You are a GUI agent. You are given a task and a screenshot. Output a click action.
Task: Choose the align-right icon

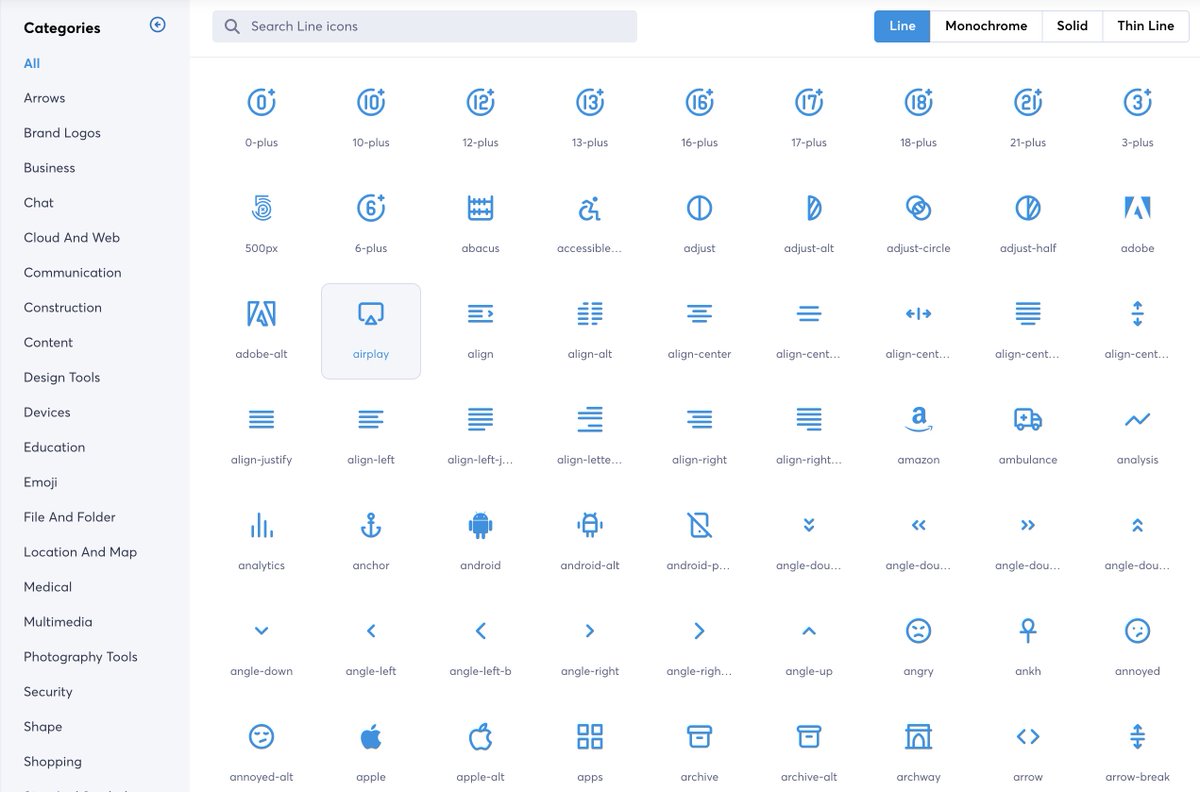[x=699, y=420]
